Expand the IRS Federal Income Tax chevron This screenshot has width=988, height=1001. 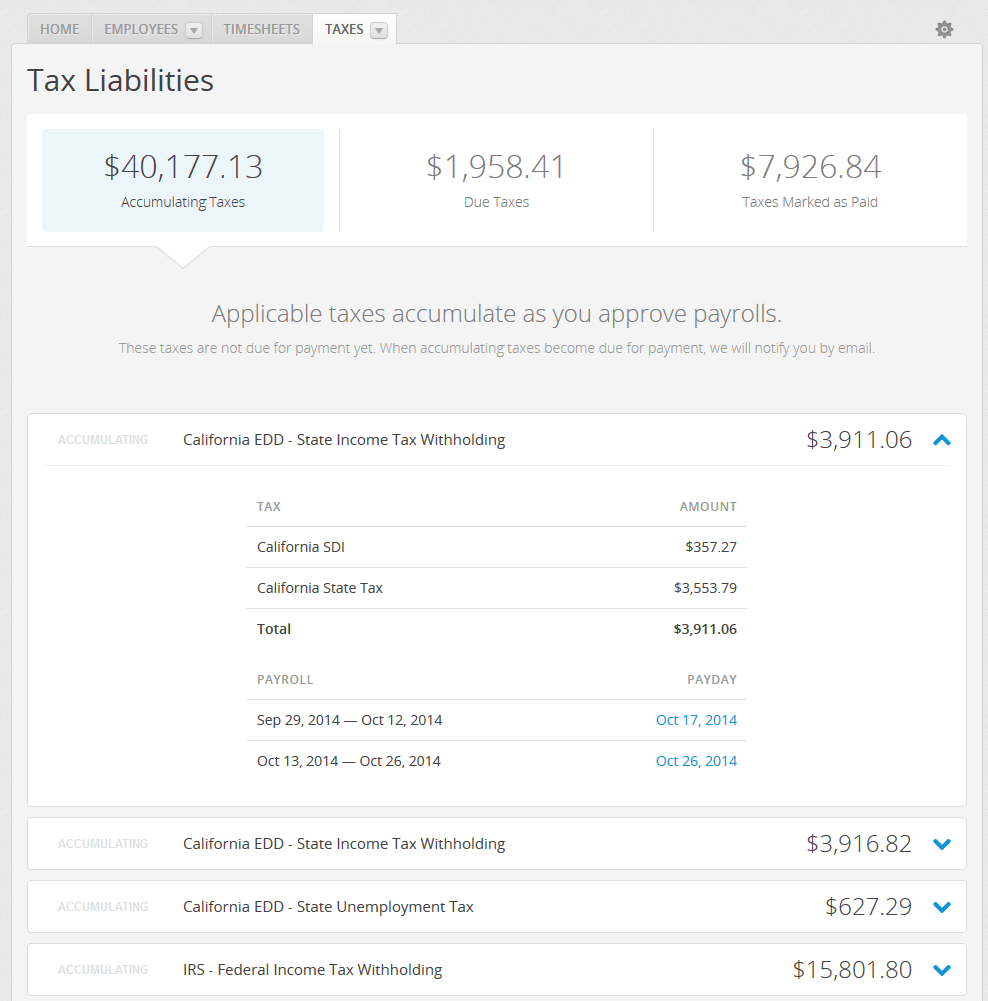(941, 969)
